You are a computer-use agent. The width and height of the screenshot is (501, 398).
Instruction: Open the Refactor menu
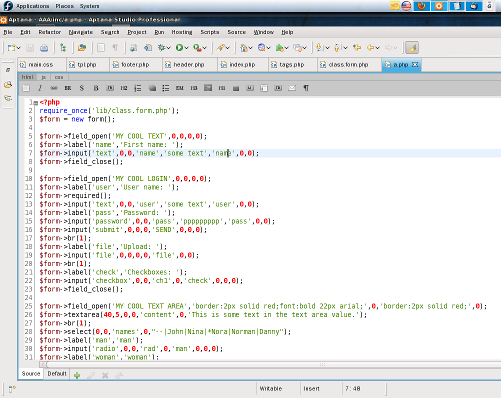[x=50, y=32]
